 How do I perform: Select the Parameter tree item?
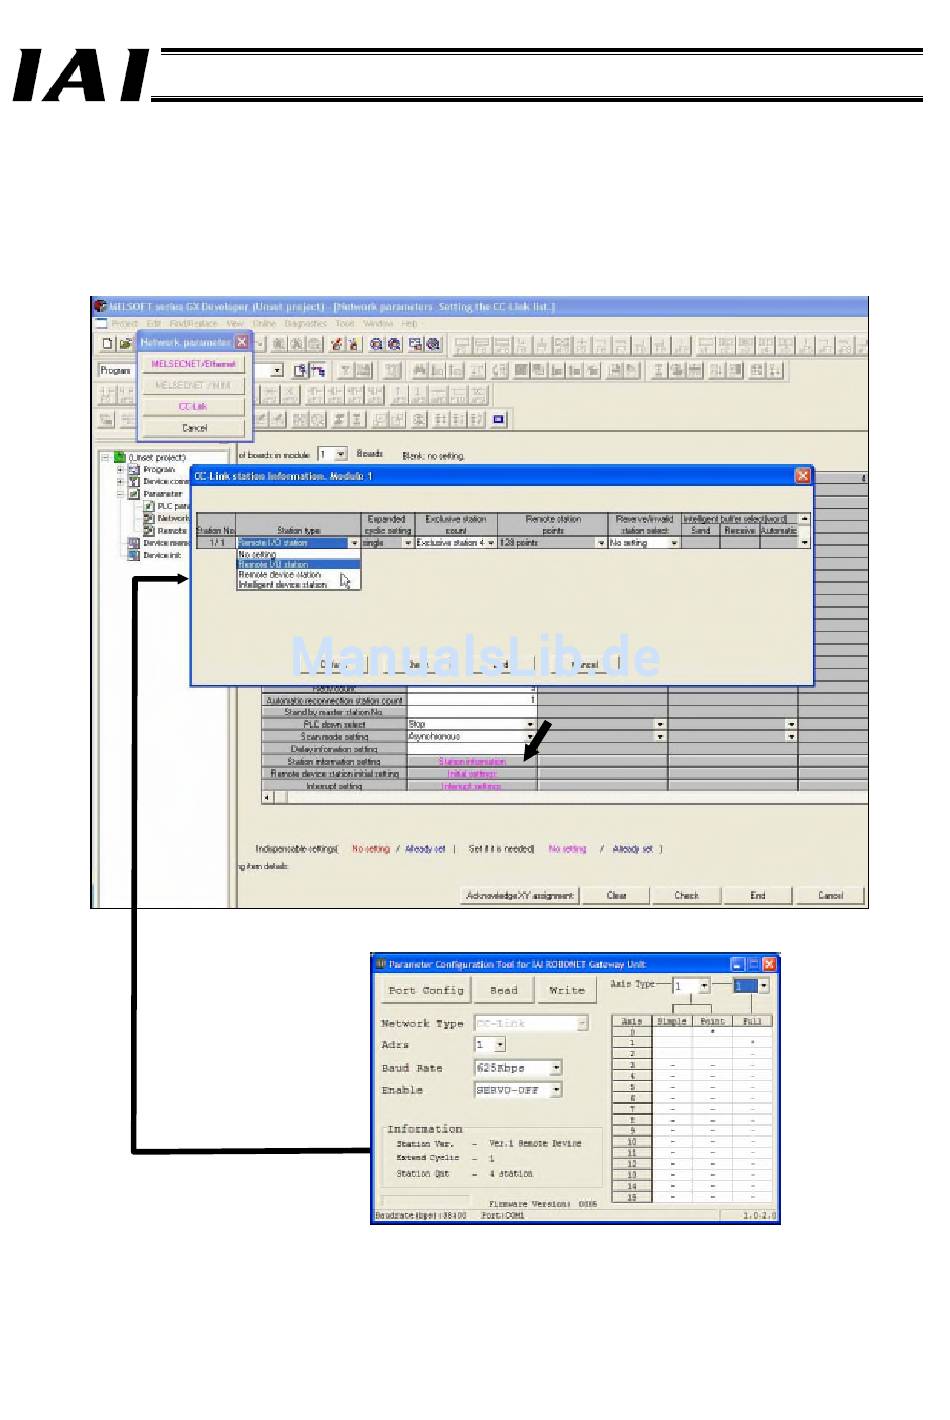point(163,494)
